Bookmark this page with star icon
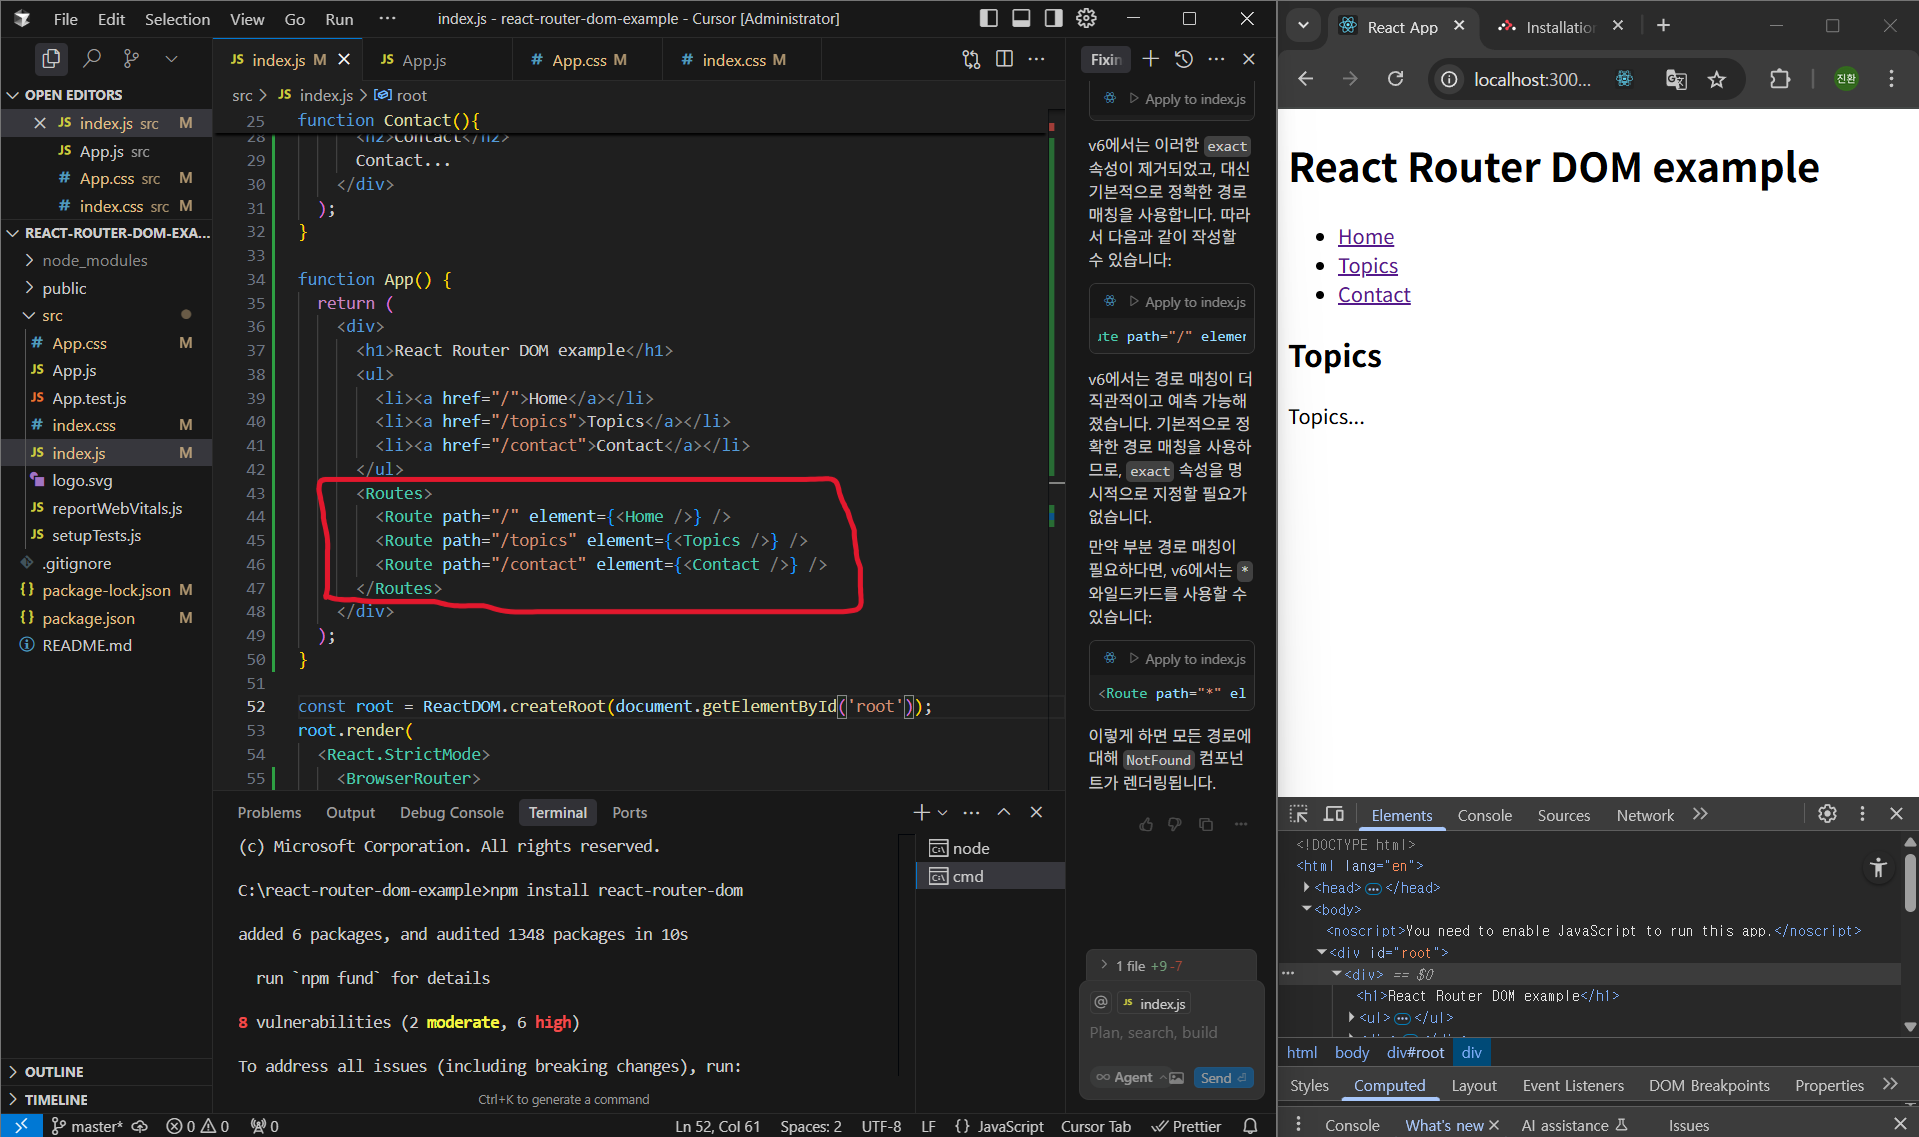 (x=1717, y=79)
